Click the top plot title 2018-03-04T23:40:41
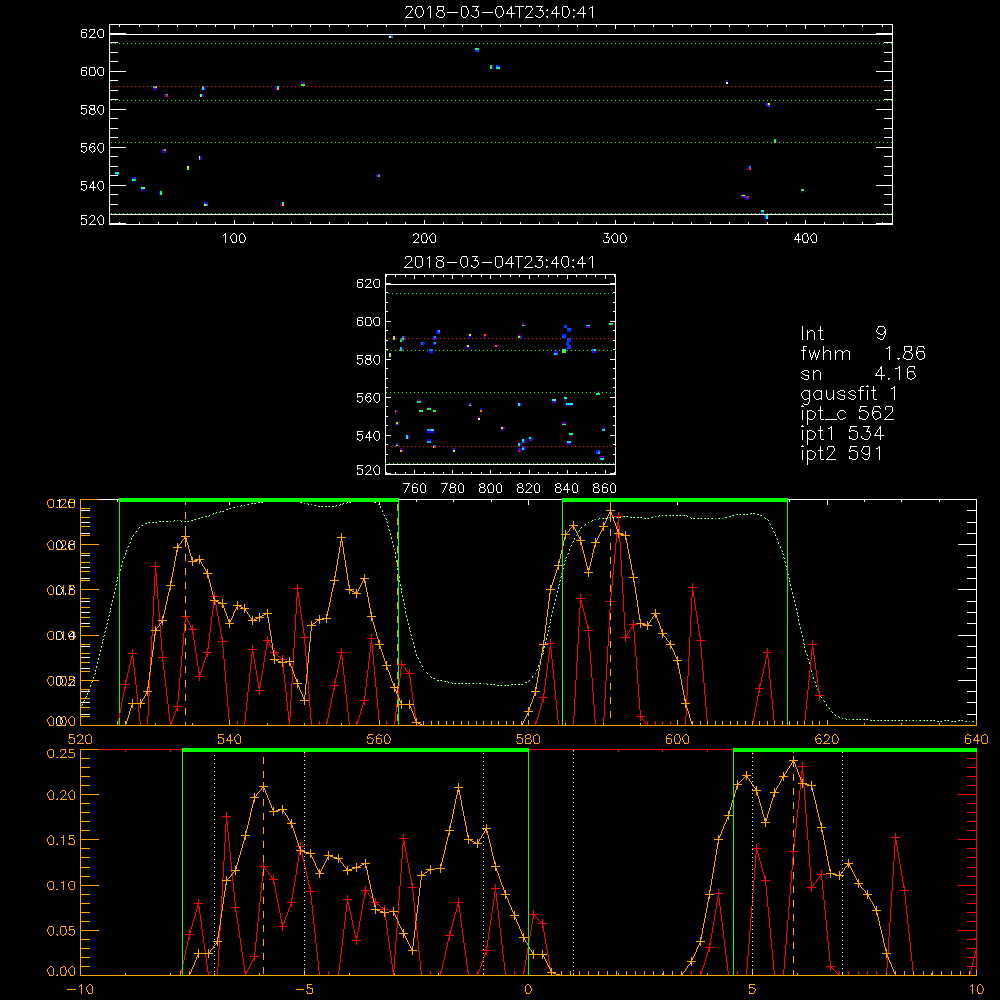The image size is (1000, 1000). [500, 12]
